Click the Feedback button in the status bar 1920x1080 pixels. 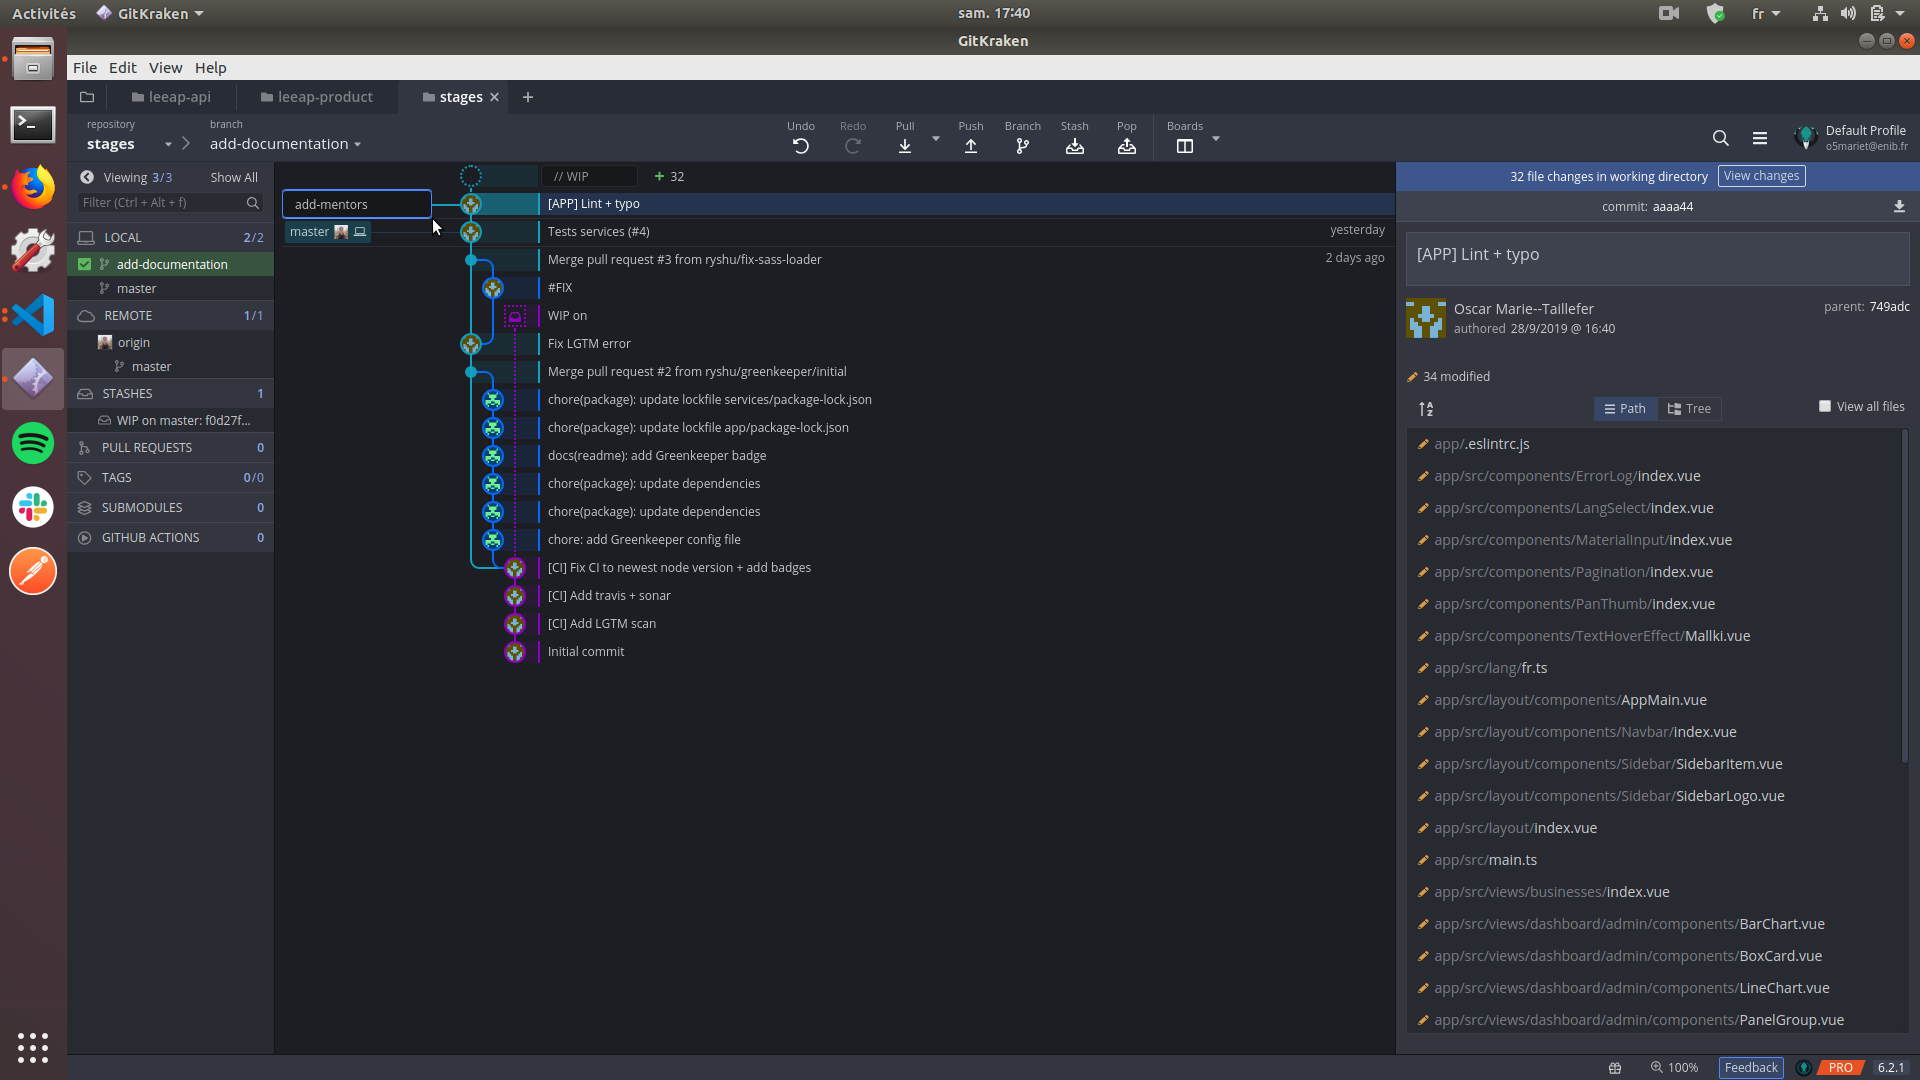tap(1751, 1068)
